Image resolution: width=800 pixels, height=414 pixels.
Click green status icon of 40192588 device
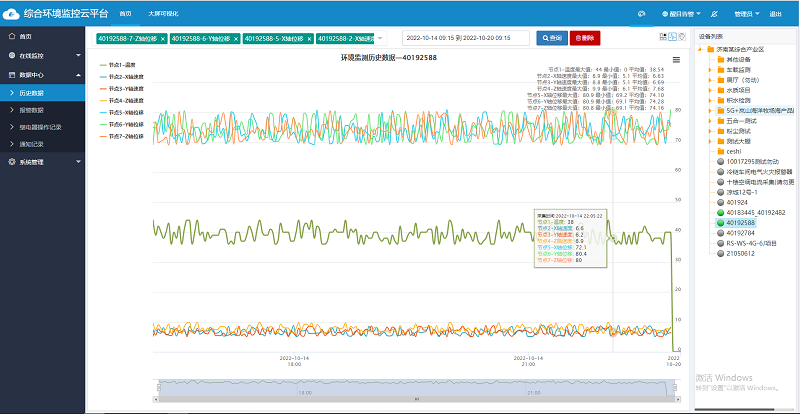720,223
